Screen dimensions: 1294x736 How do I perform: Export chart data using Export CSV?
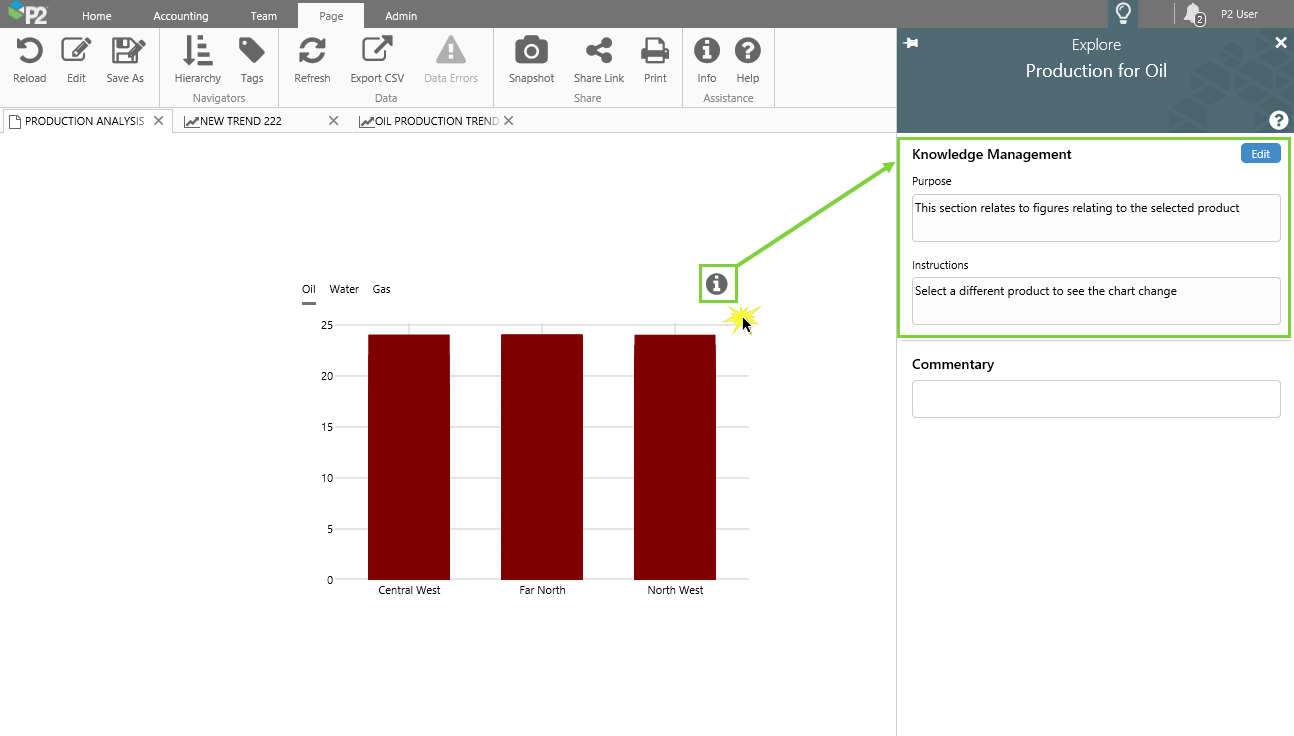[377, 52]
